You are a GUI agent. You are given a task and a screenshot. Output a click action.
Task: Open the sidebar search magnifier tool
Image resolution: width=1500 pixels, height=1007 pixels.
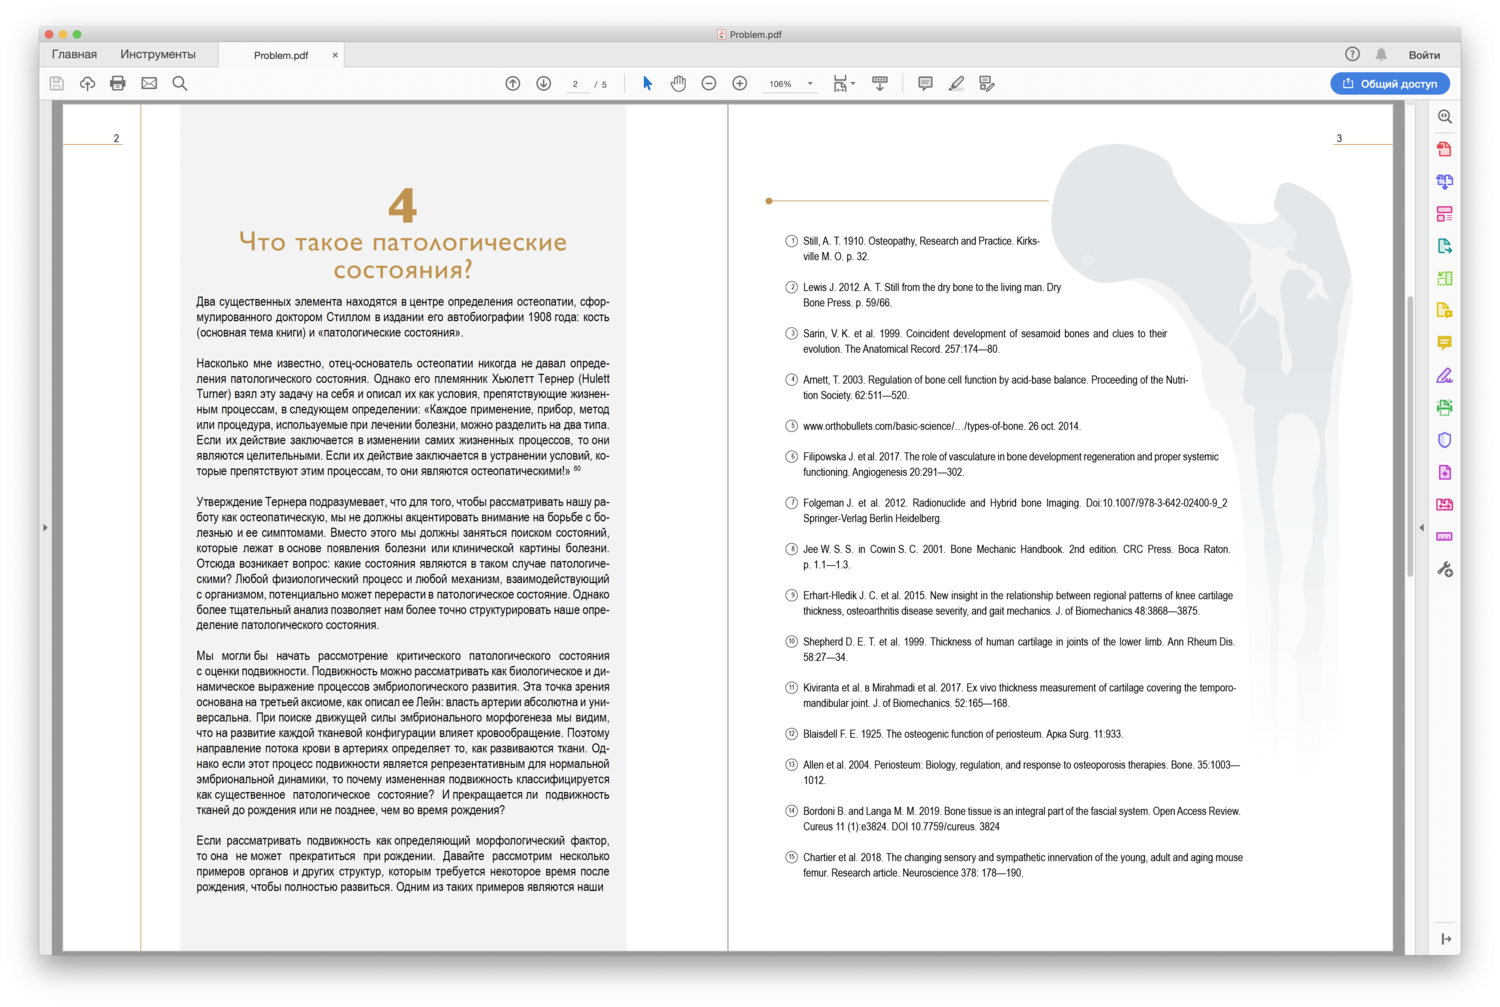(x=1445, y=117)
